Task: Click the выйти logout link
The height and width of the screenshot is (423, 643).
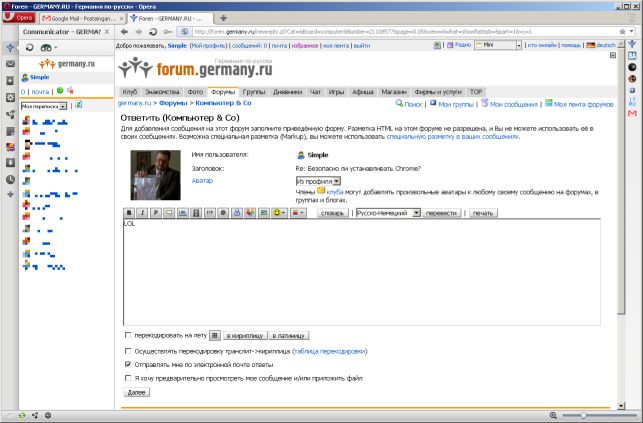Action: [362, 45]
